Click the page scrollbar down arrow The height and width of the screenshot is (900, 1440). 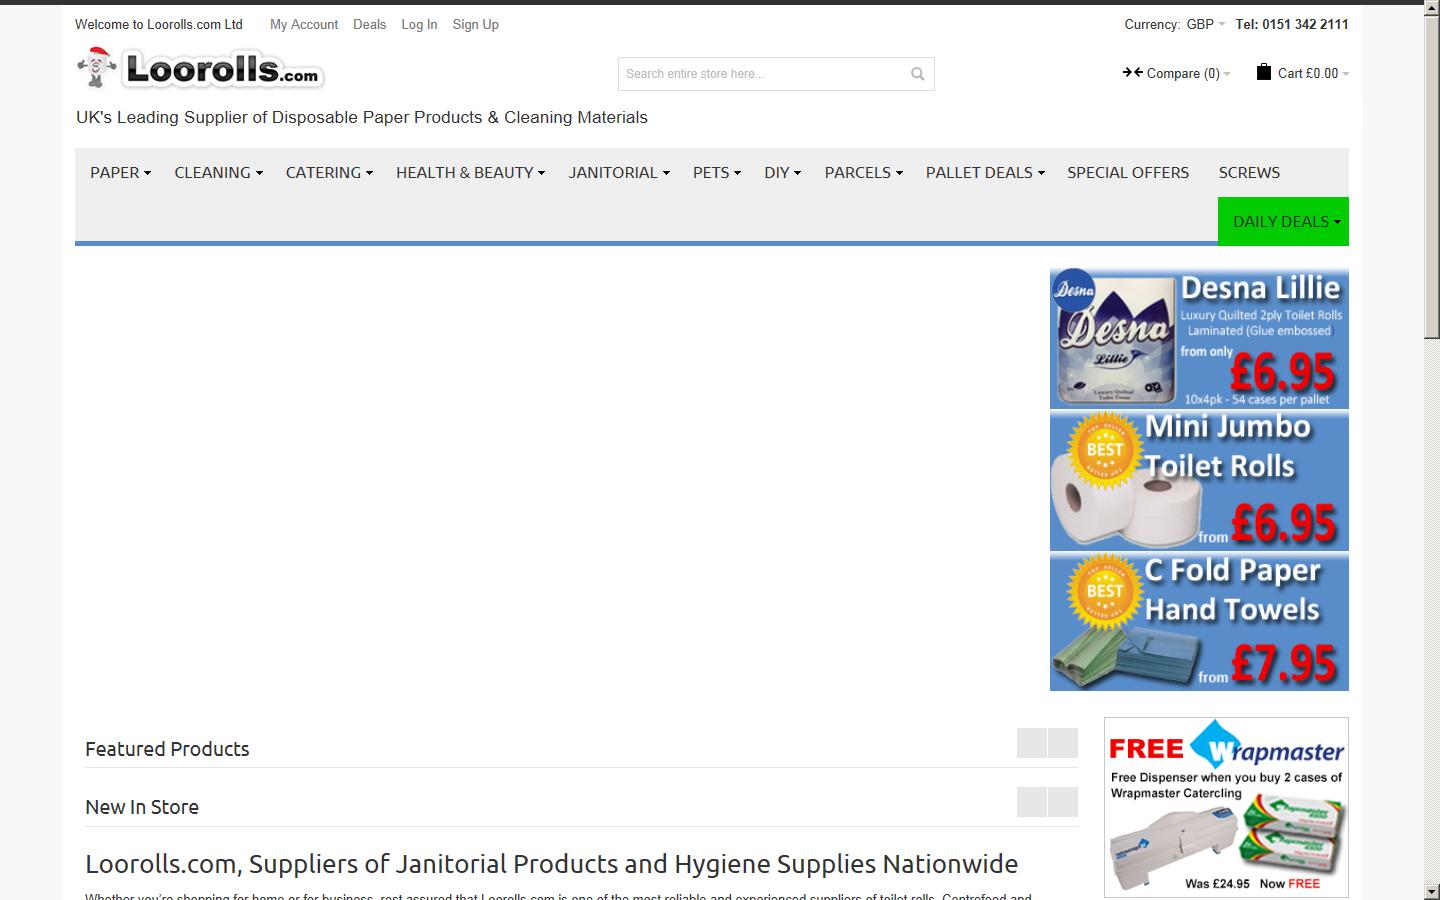[x=1431, y=890]
